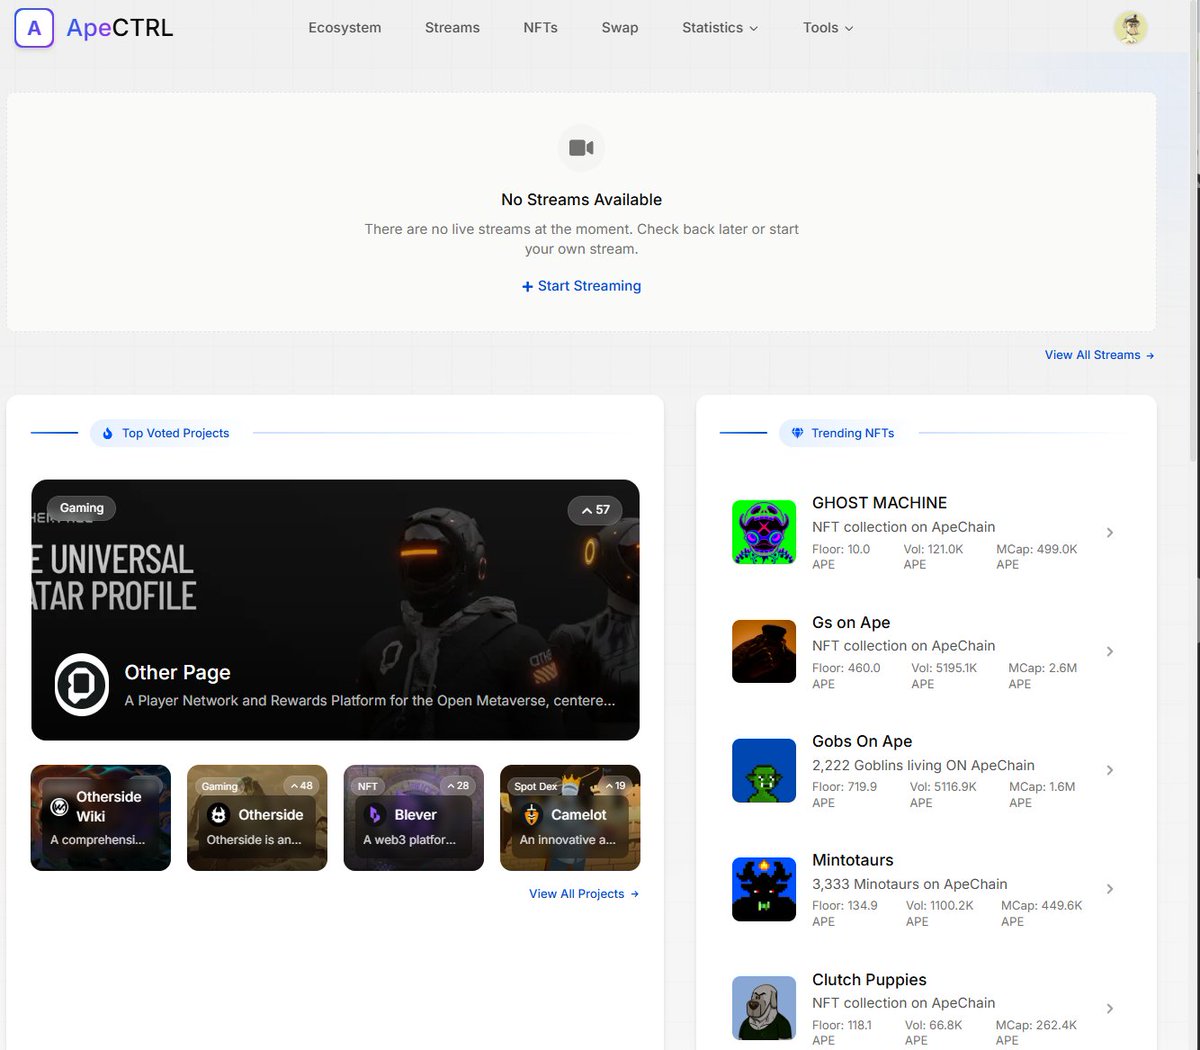Click the Blever project logo icon
This screenshot has height=1050, width=1200.
(x=375, y=815)
